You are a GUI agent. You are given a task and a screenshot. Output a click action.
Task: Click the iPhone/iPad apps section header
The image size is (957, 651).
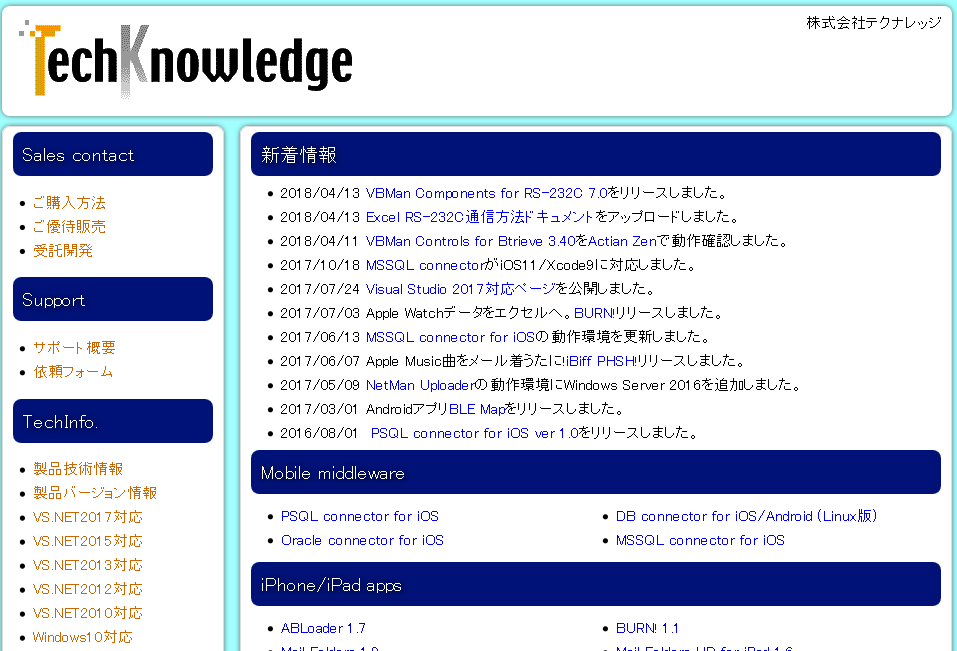coord(596,584)
